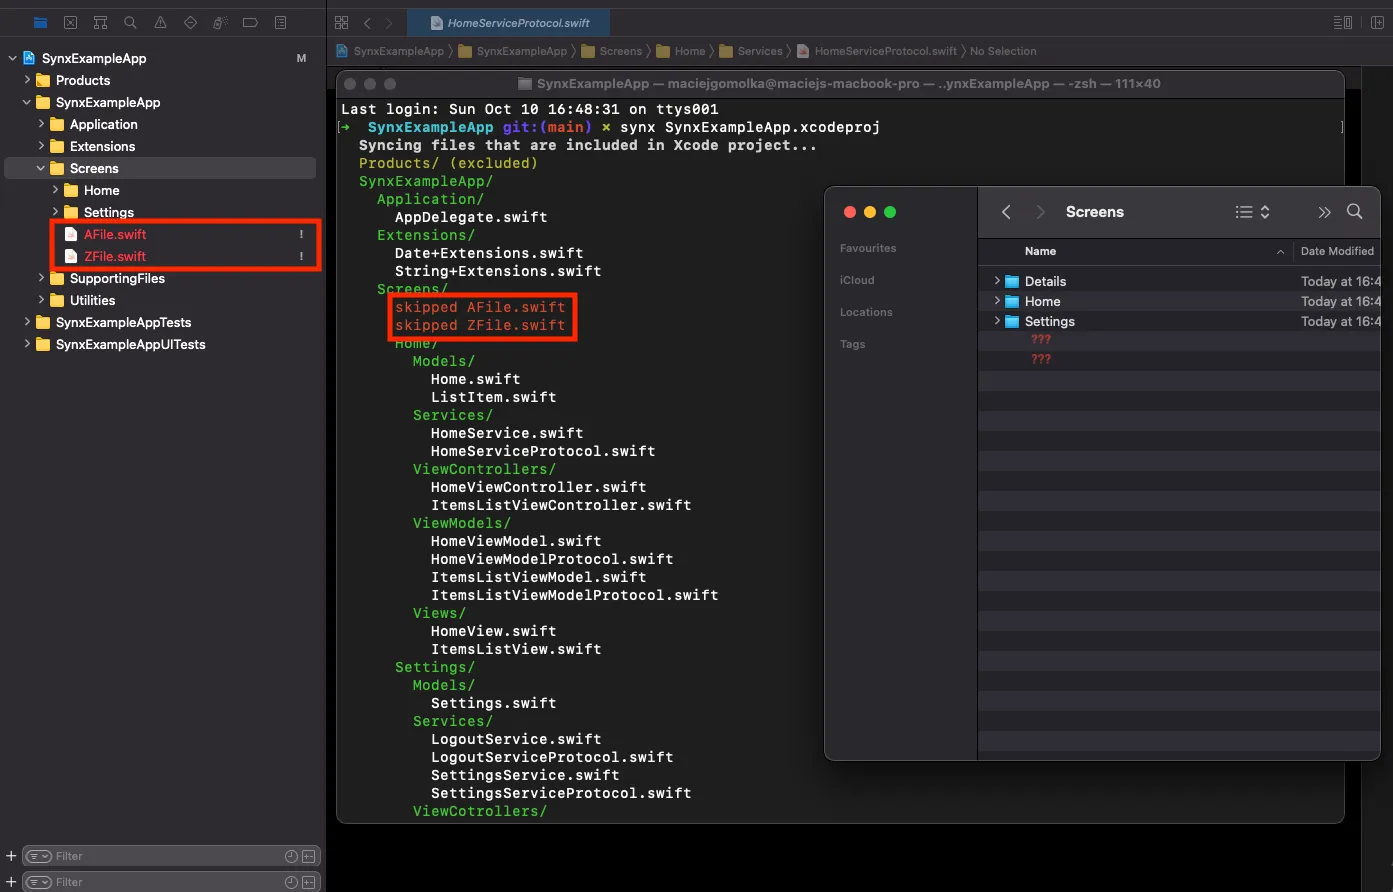
Task: Open the Issue navigator warning triangle
Action: pos(160,22)
